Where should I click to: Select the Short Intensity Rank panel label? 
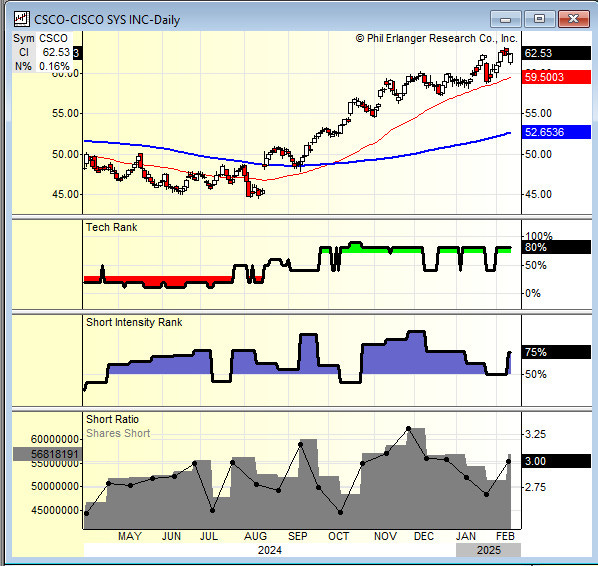click(134, 322)
